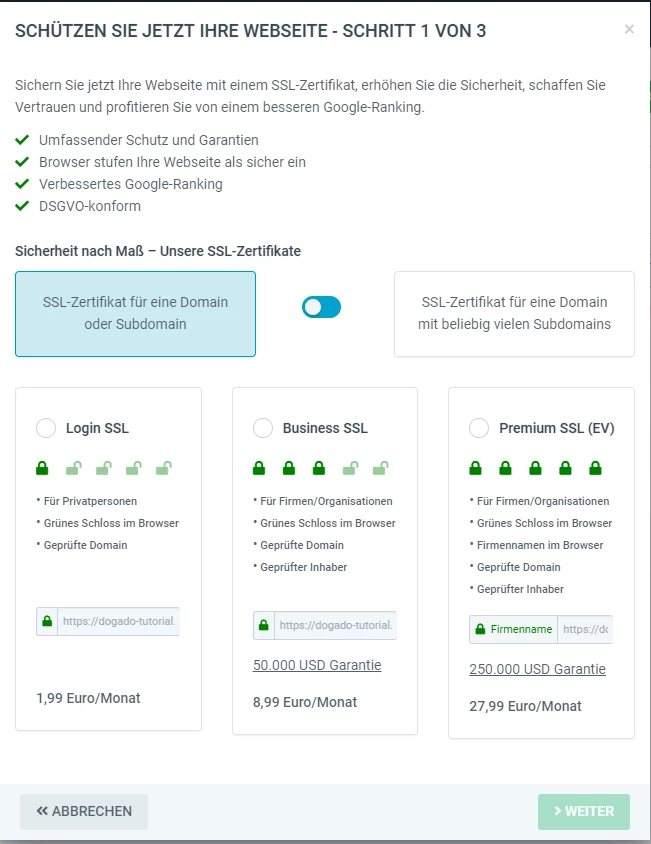Choose the Premium SSL (EV) radio button

[479, 428]
